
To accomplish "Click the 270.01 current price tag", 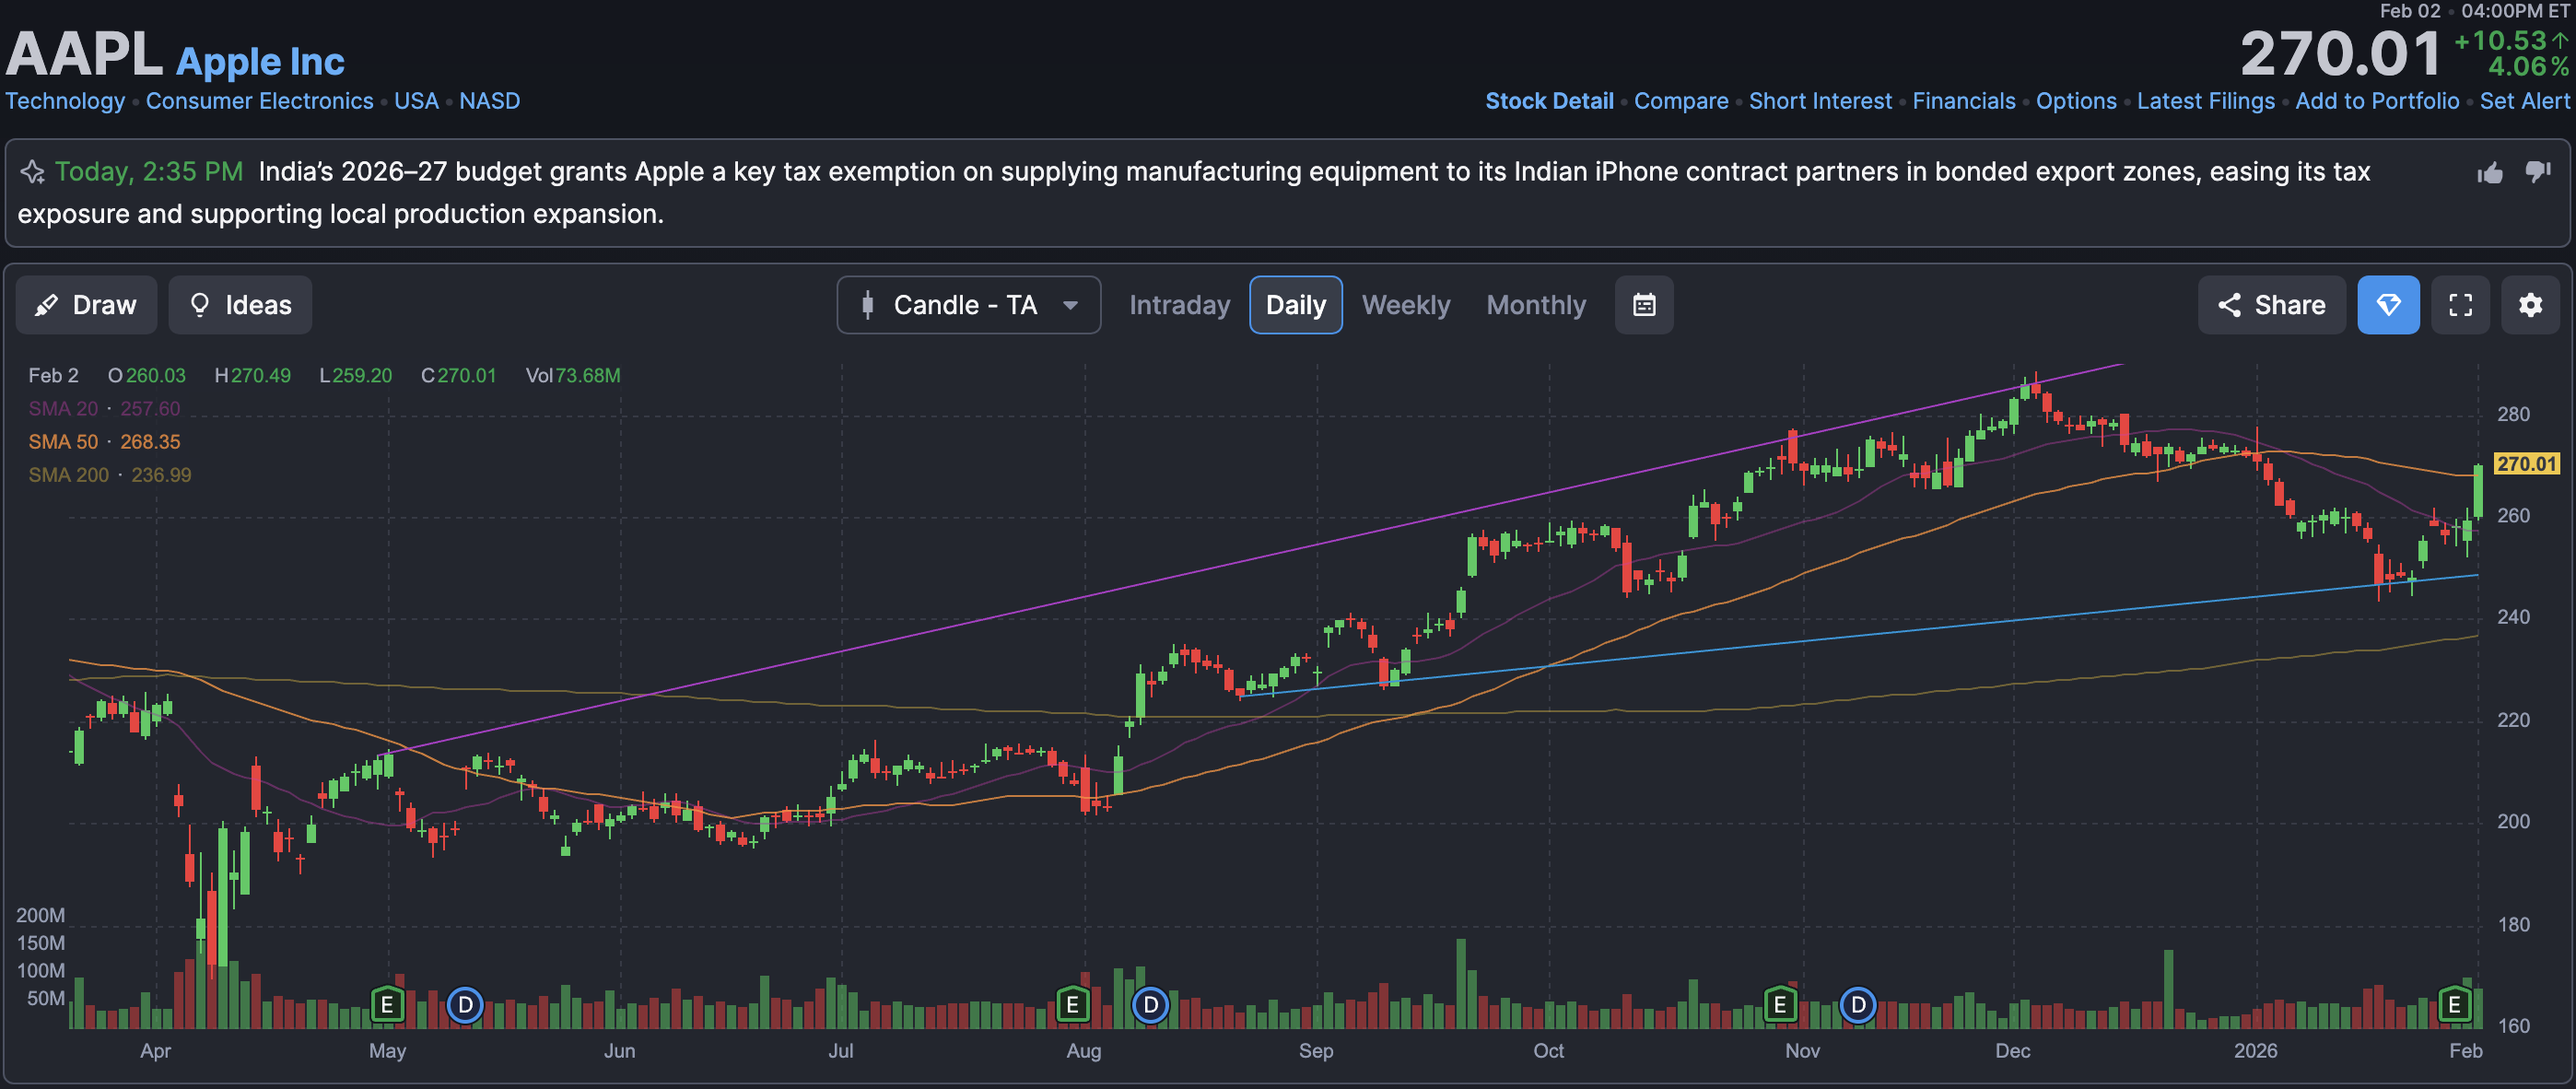I will point(2525,464).
